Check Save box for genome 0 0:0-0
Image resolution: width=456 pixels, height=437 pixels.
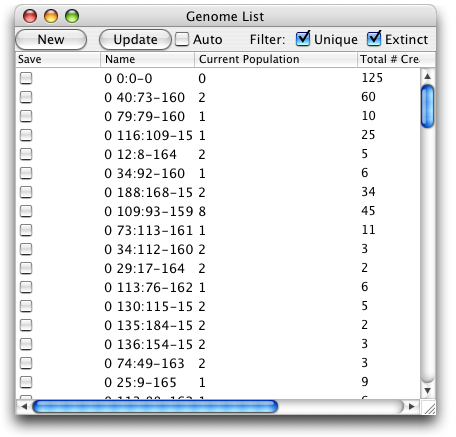pyautogui.click(x=26, y=78)
